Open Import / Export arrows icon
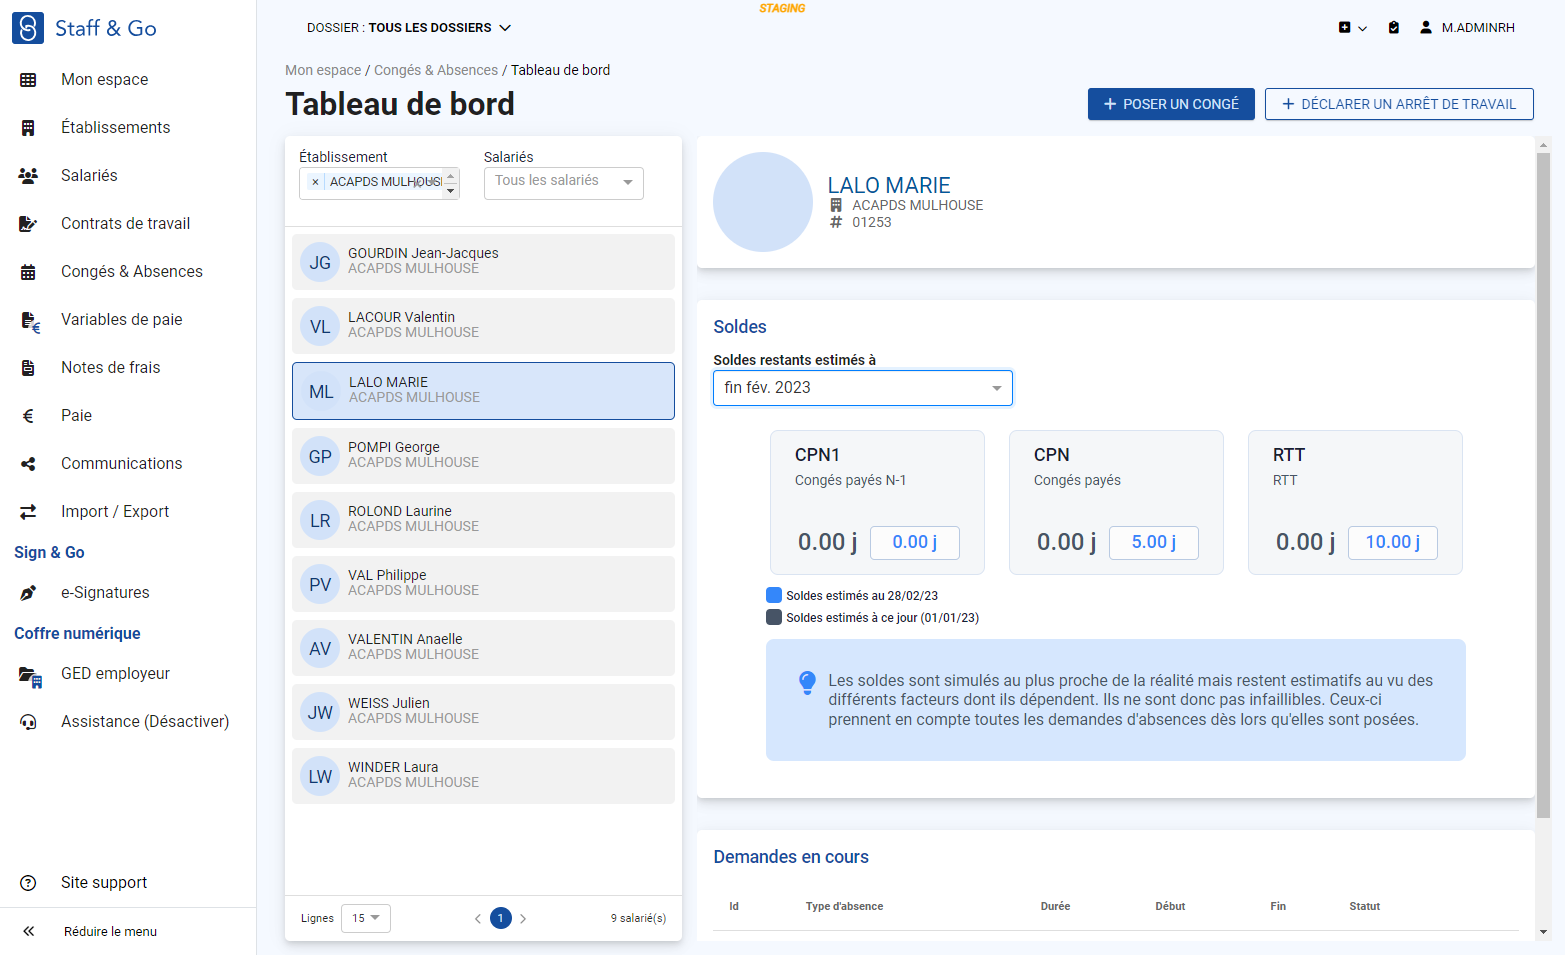This screenshot has height=955, width=1565. 28,512
